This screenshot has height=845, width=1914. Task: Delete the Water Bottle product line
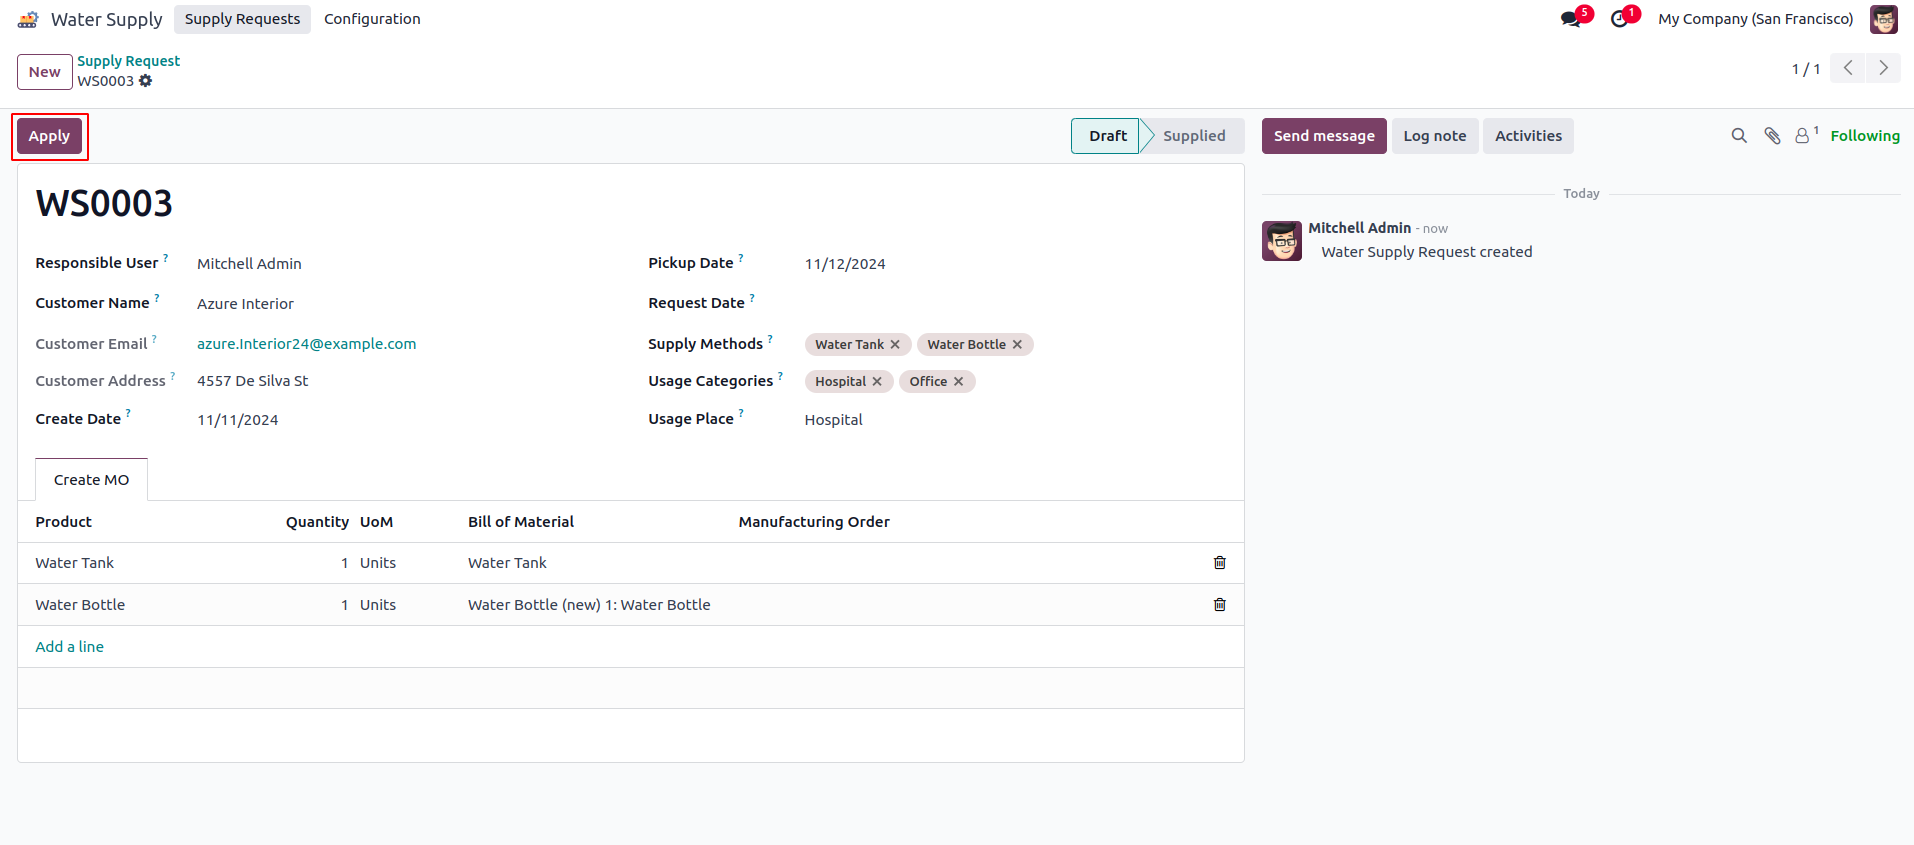pos(1219,605)
